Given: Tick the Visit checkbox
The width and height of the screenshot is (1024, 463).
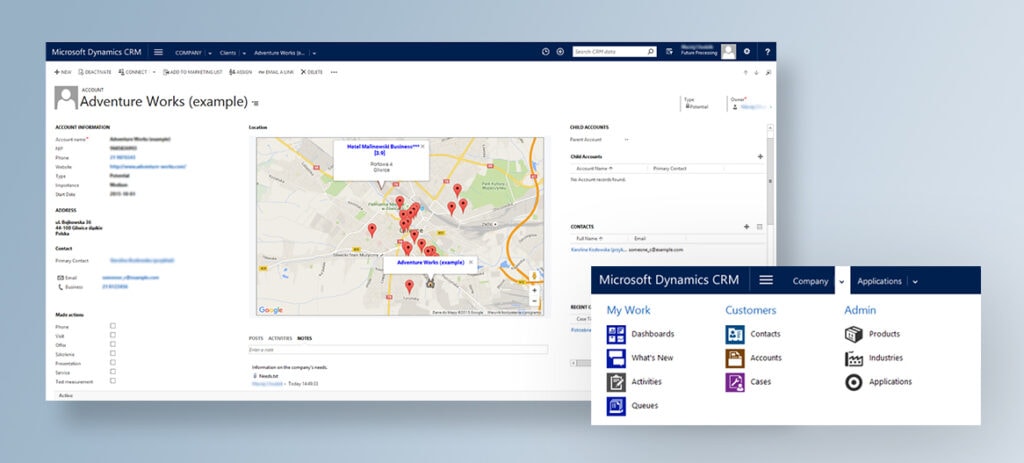Looking at the screenshot, I should coord(112,335).
